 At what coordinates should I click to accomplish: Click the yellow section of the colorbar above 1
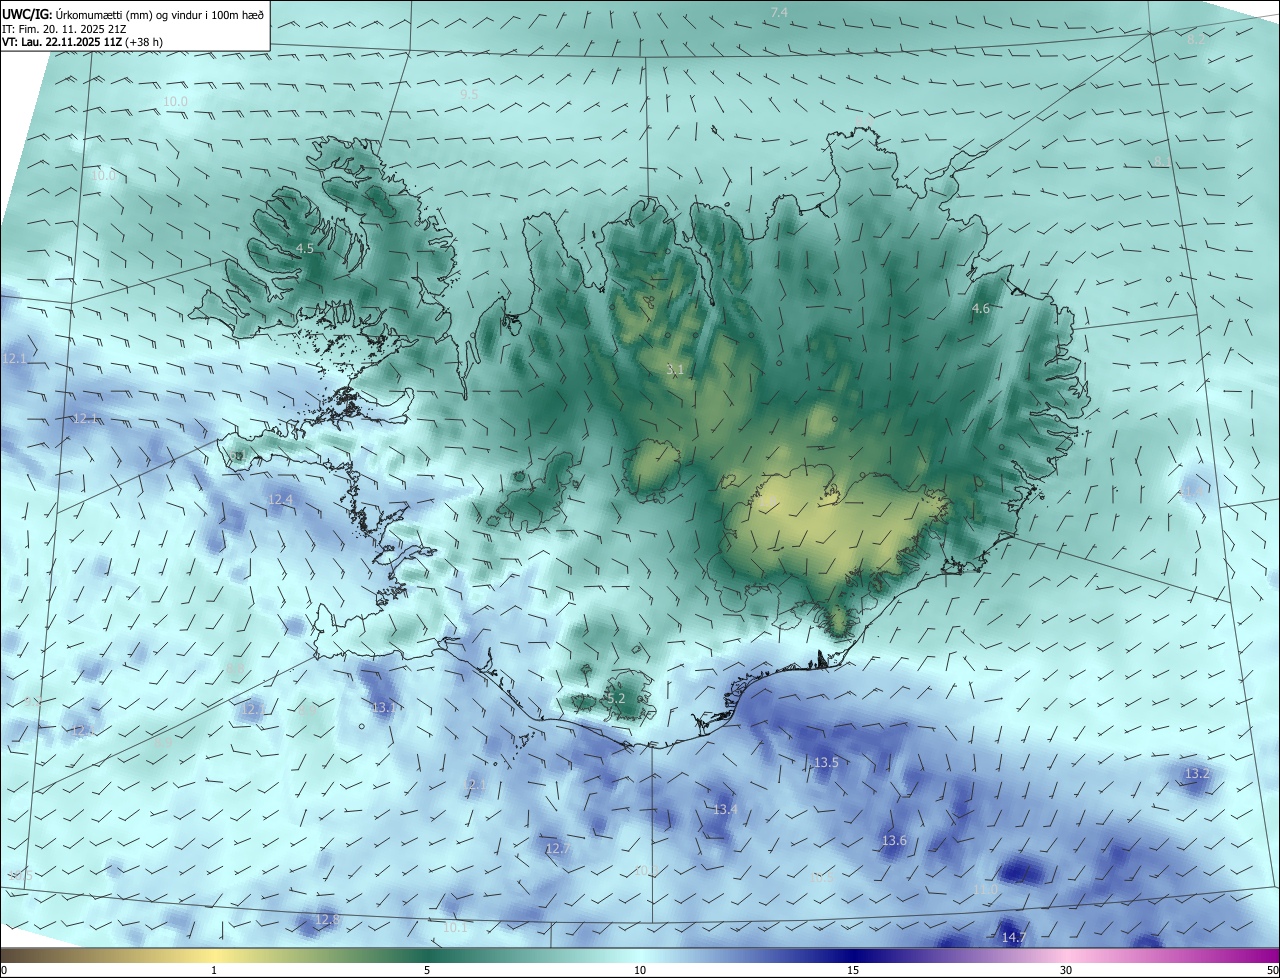tap(214, 955)
